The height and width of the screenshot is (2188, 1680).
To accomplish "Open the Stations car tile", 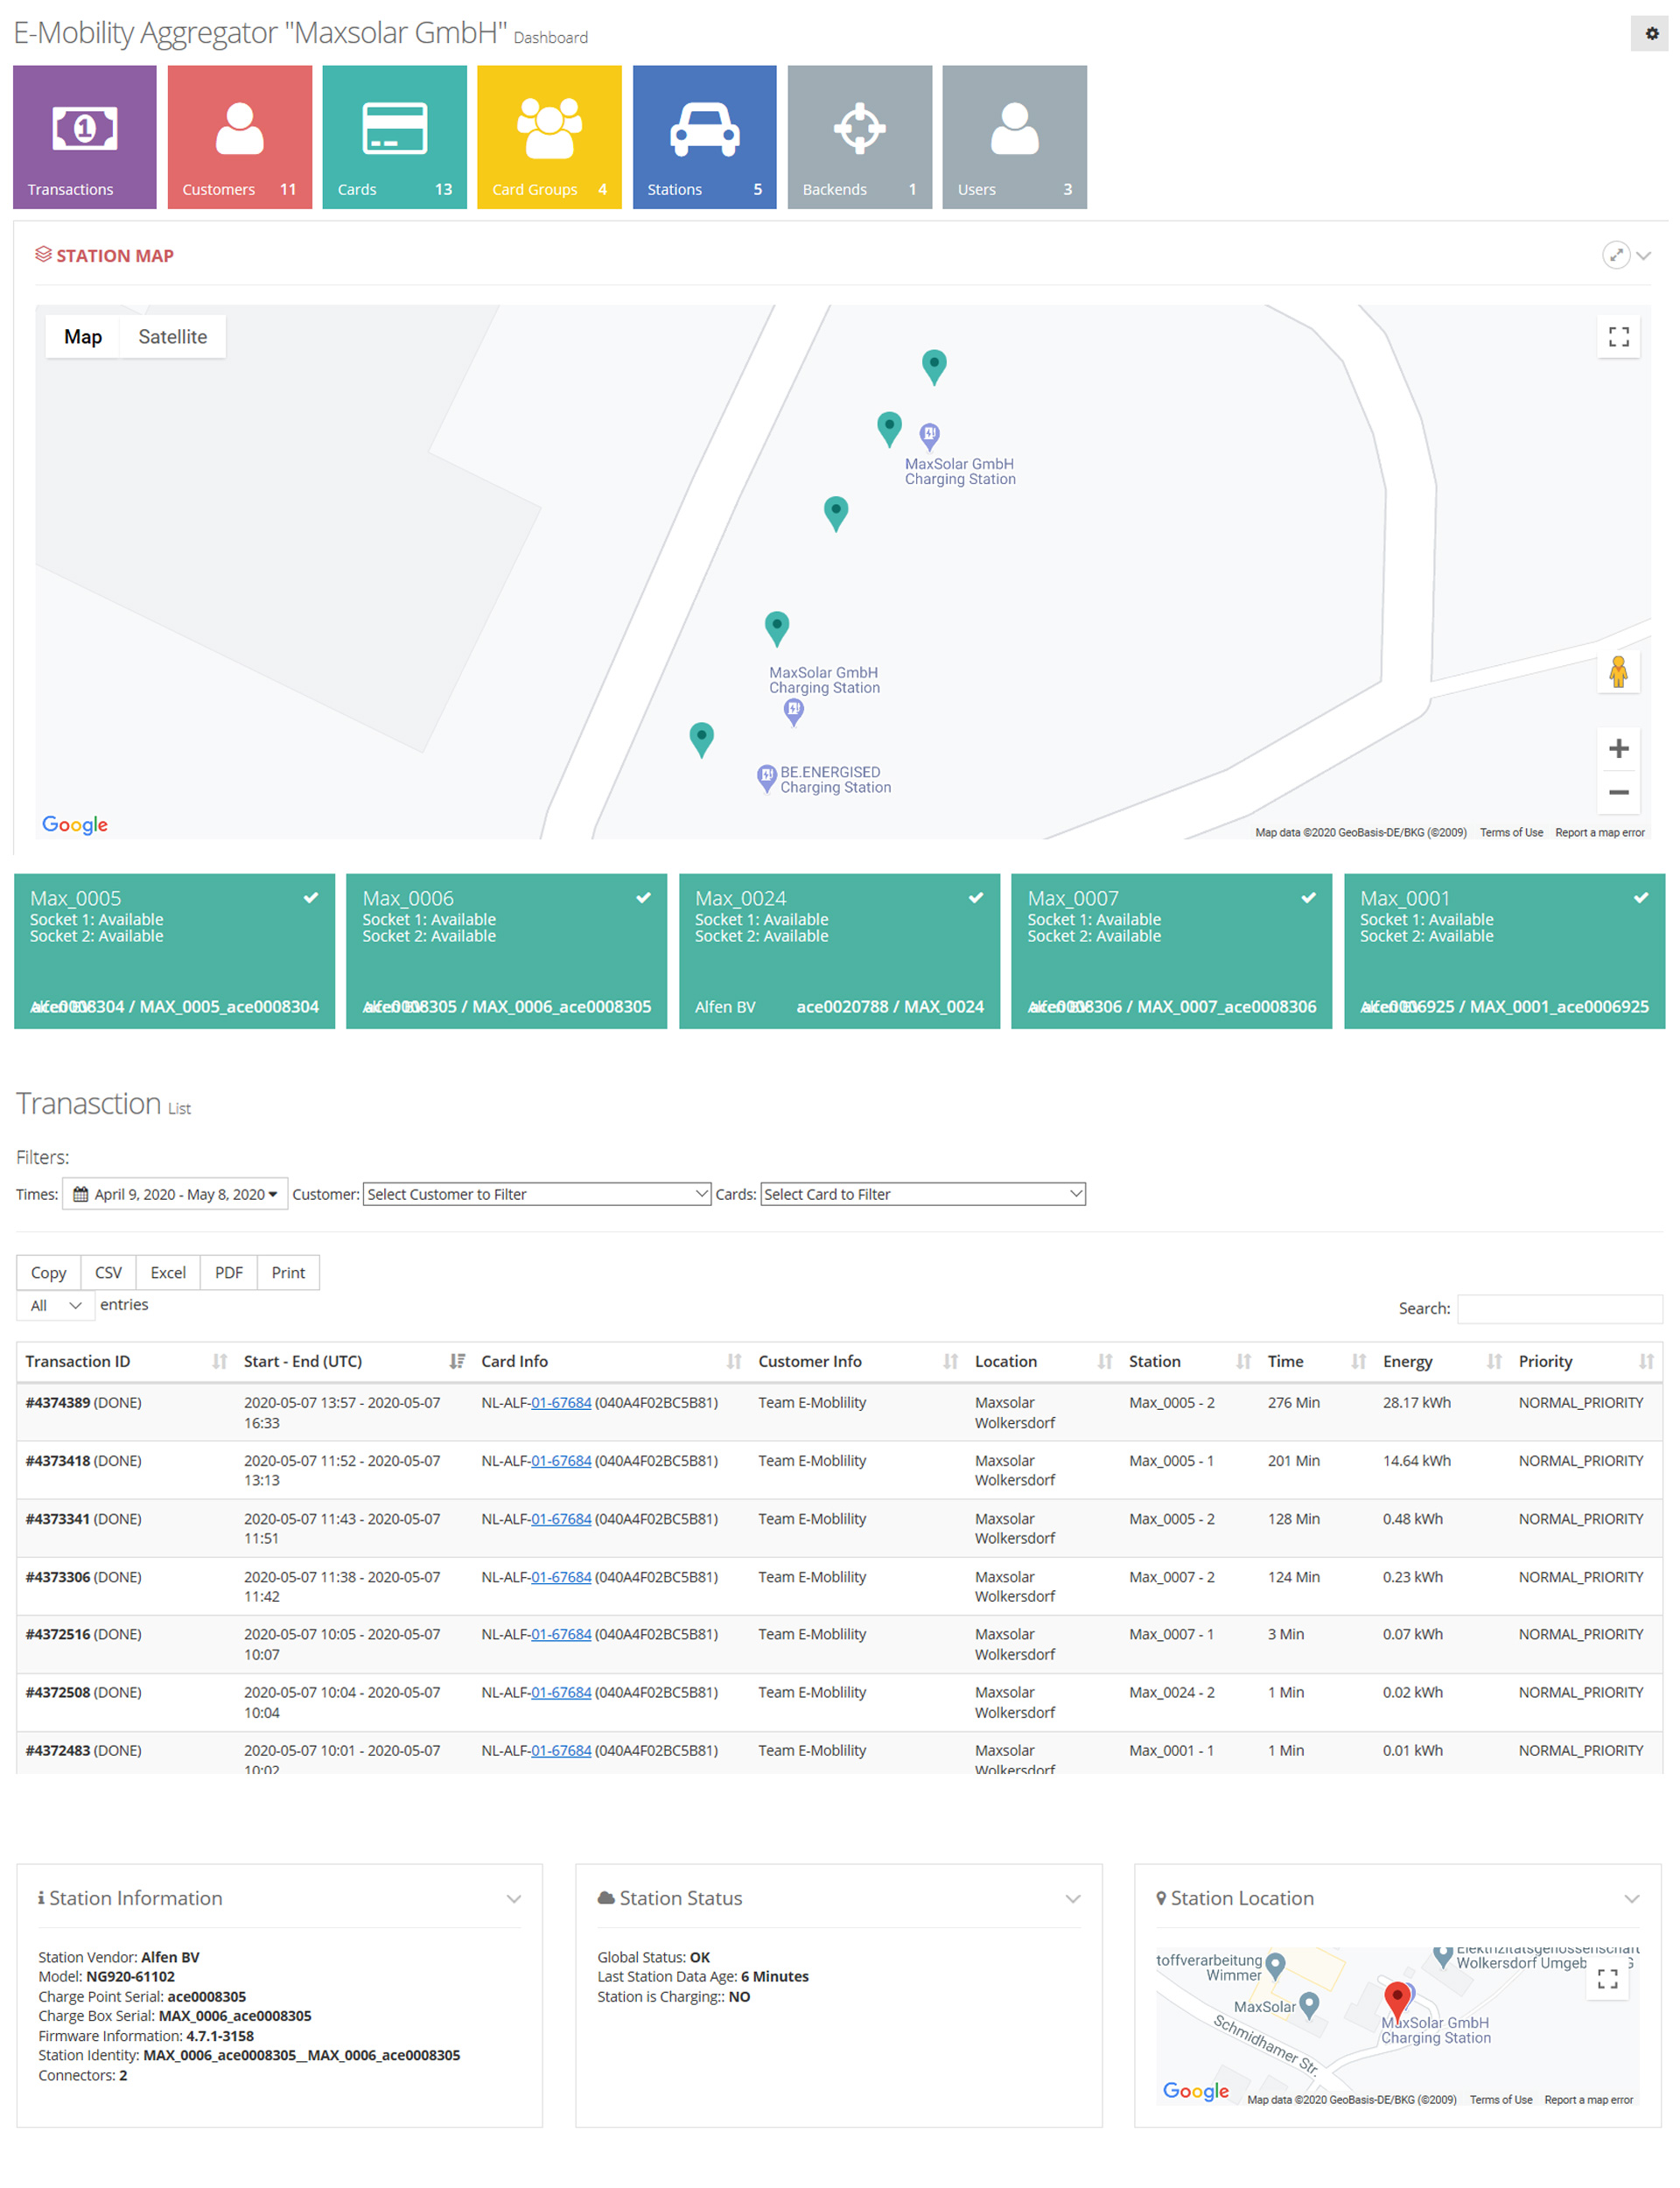I will point(704,137).
